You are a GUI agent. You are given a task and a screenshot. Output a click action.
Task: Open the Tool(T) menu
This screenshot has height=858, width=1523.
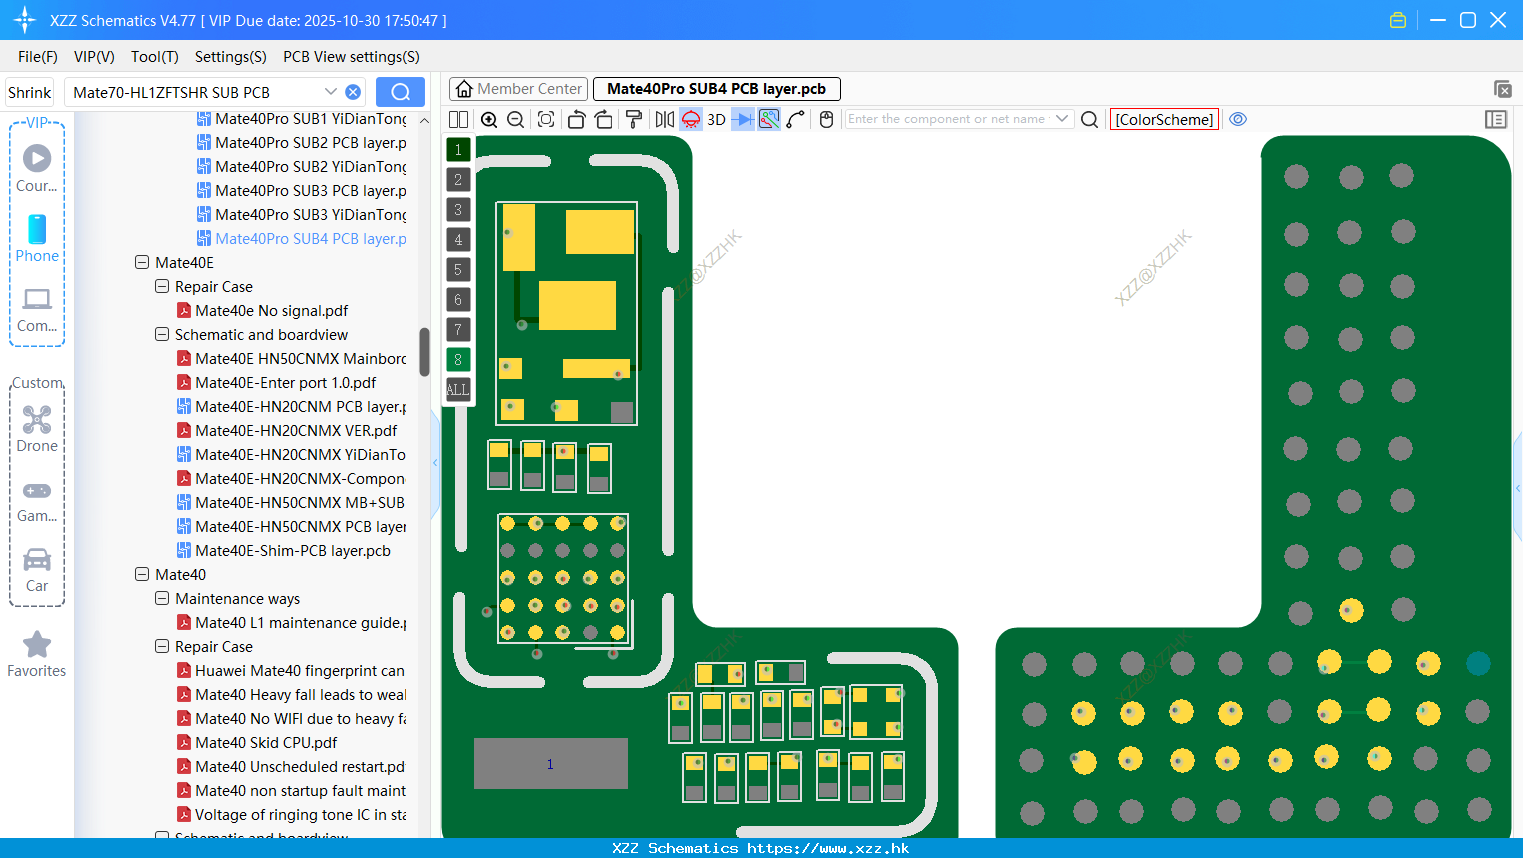coord(155,57)
